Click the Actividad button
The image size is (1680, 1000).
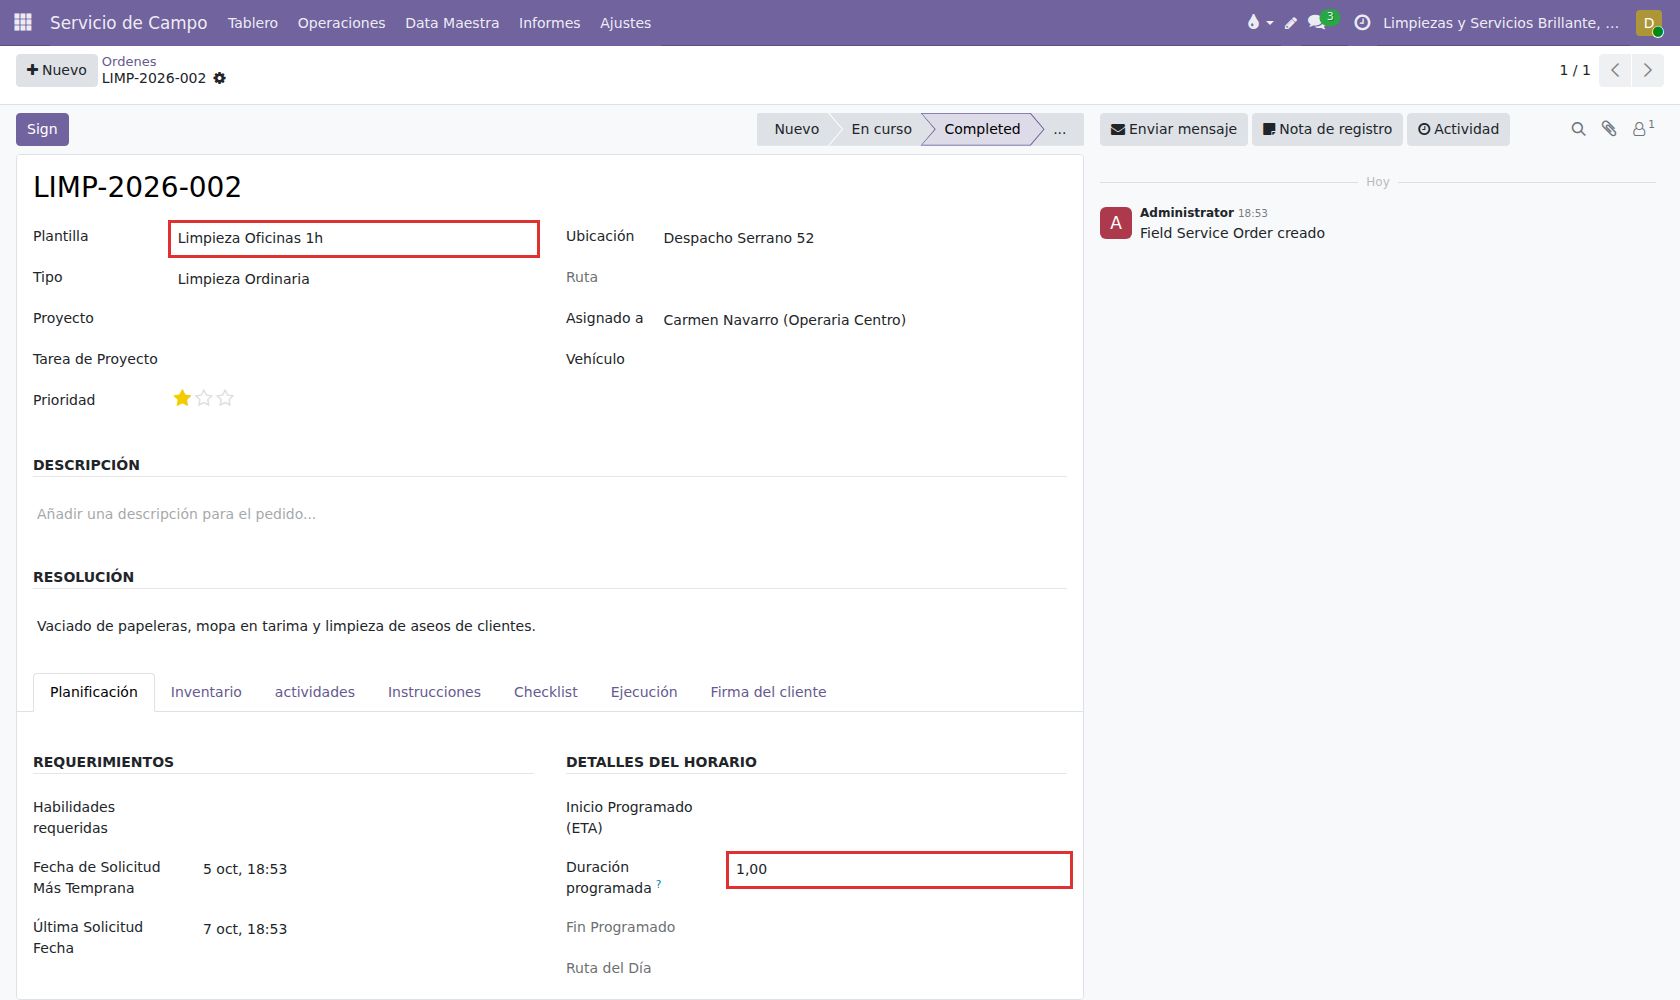[1458, 129]
